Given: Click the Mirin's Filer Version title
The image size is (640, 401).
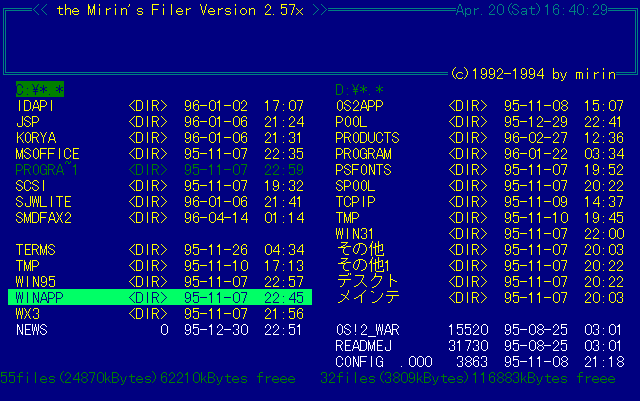Looking at the screenshot, I should (x=180, y=10).
